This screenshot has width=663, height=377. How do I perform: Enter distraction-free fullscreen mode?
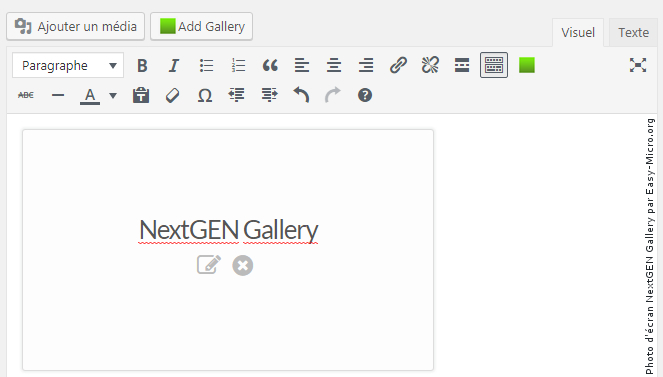(638, 66)
